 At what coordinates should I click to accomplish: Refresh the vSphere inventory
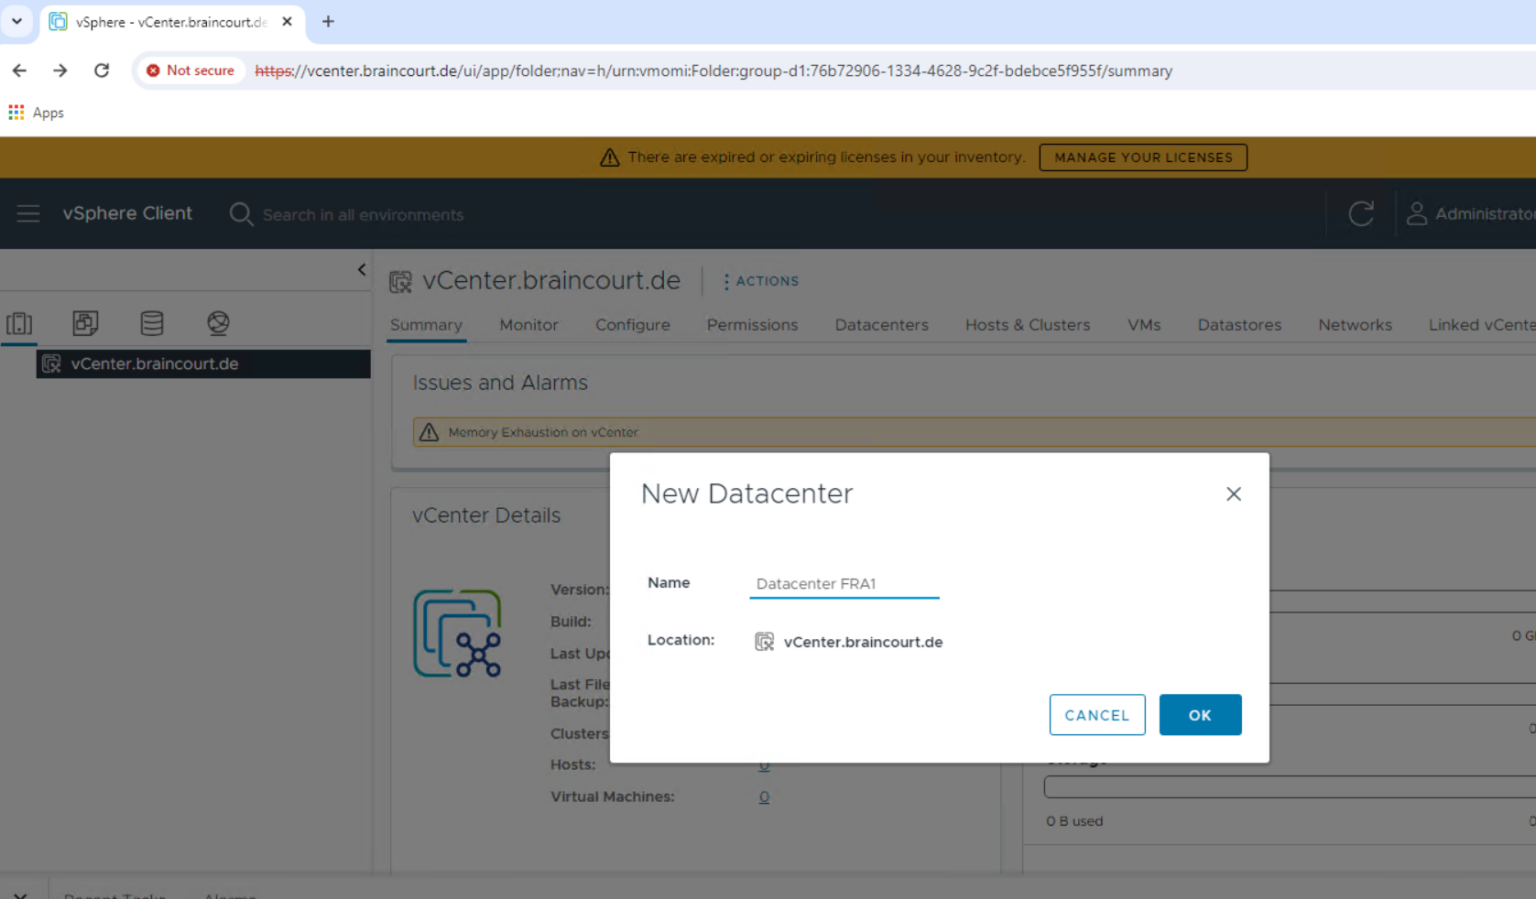pos(1361,213)
